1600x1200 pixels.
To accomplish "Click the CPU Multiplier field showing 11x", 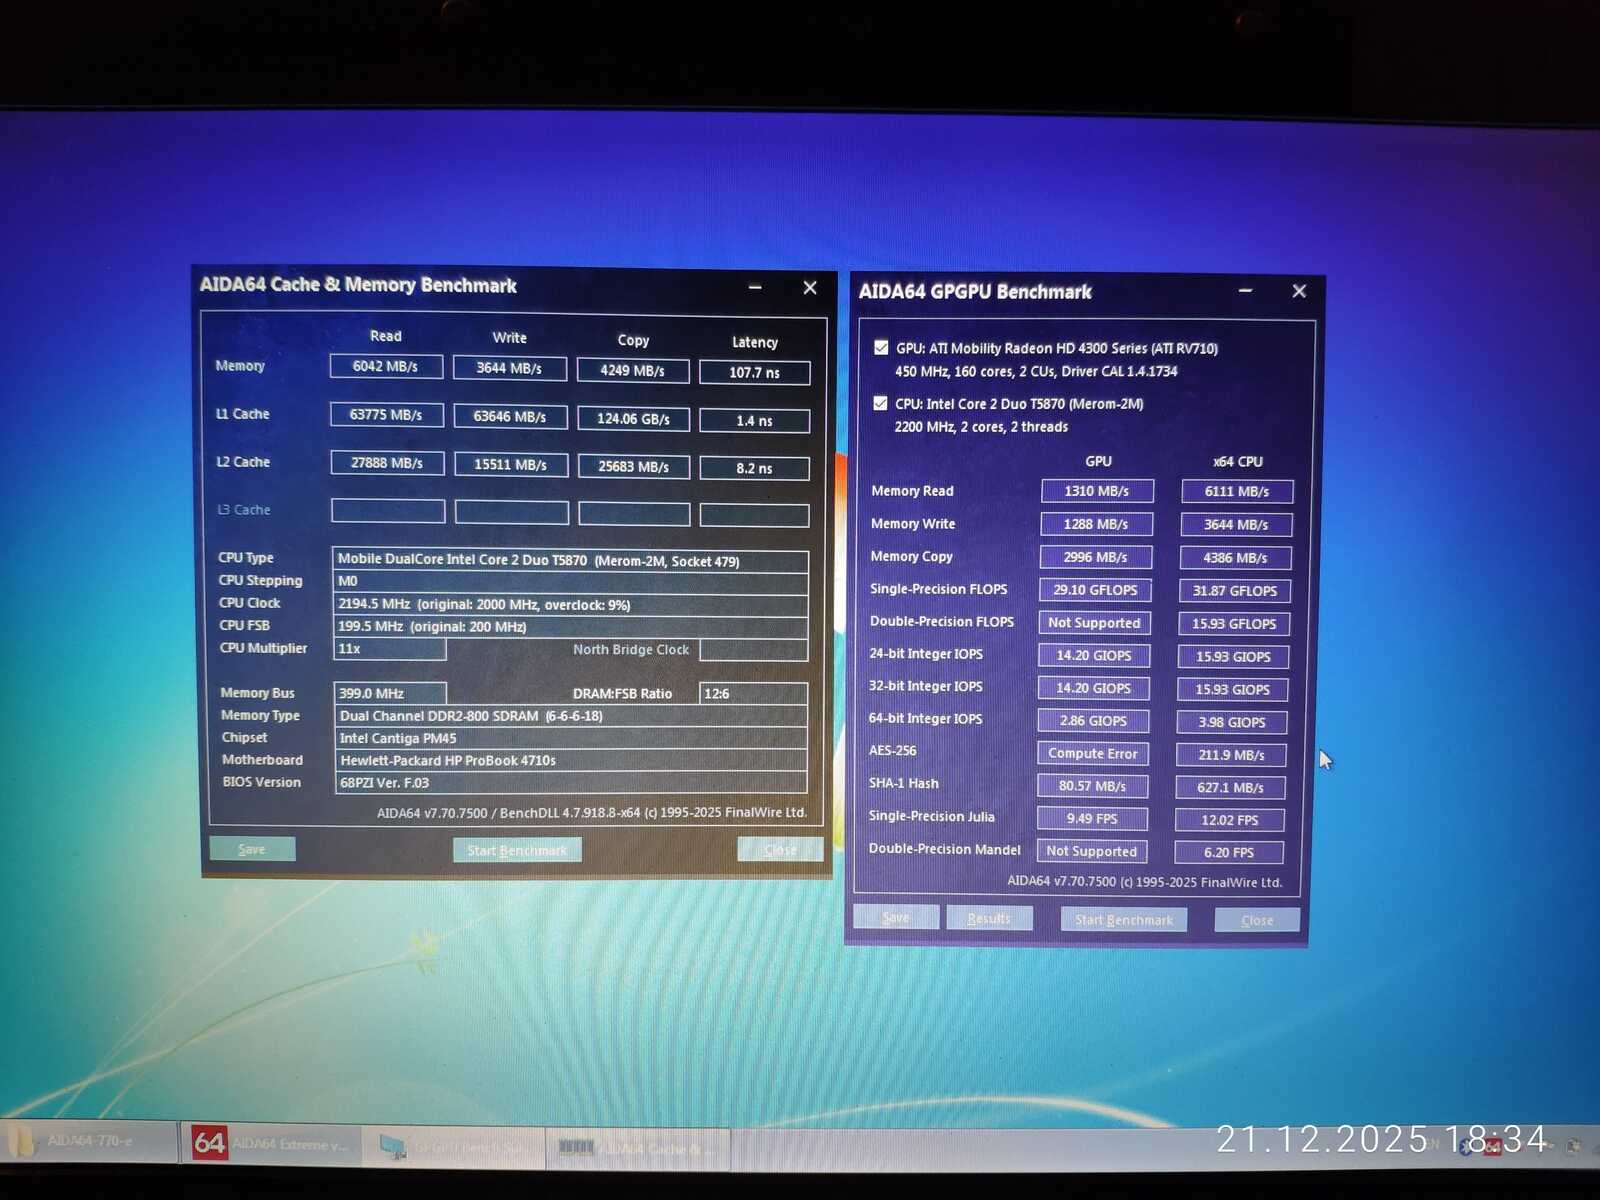I will 390,649.
